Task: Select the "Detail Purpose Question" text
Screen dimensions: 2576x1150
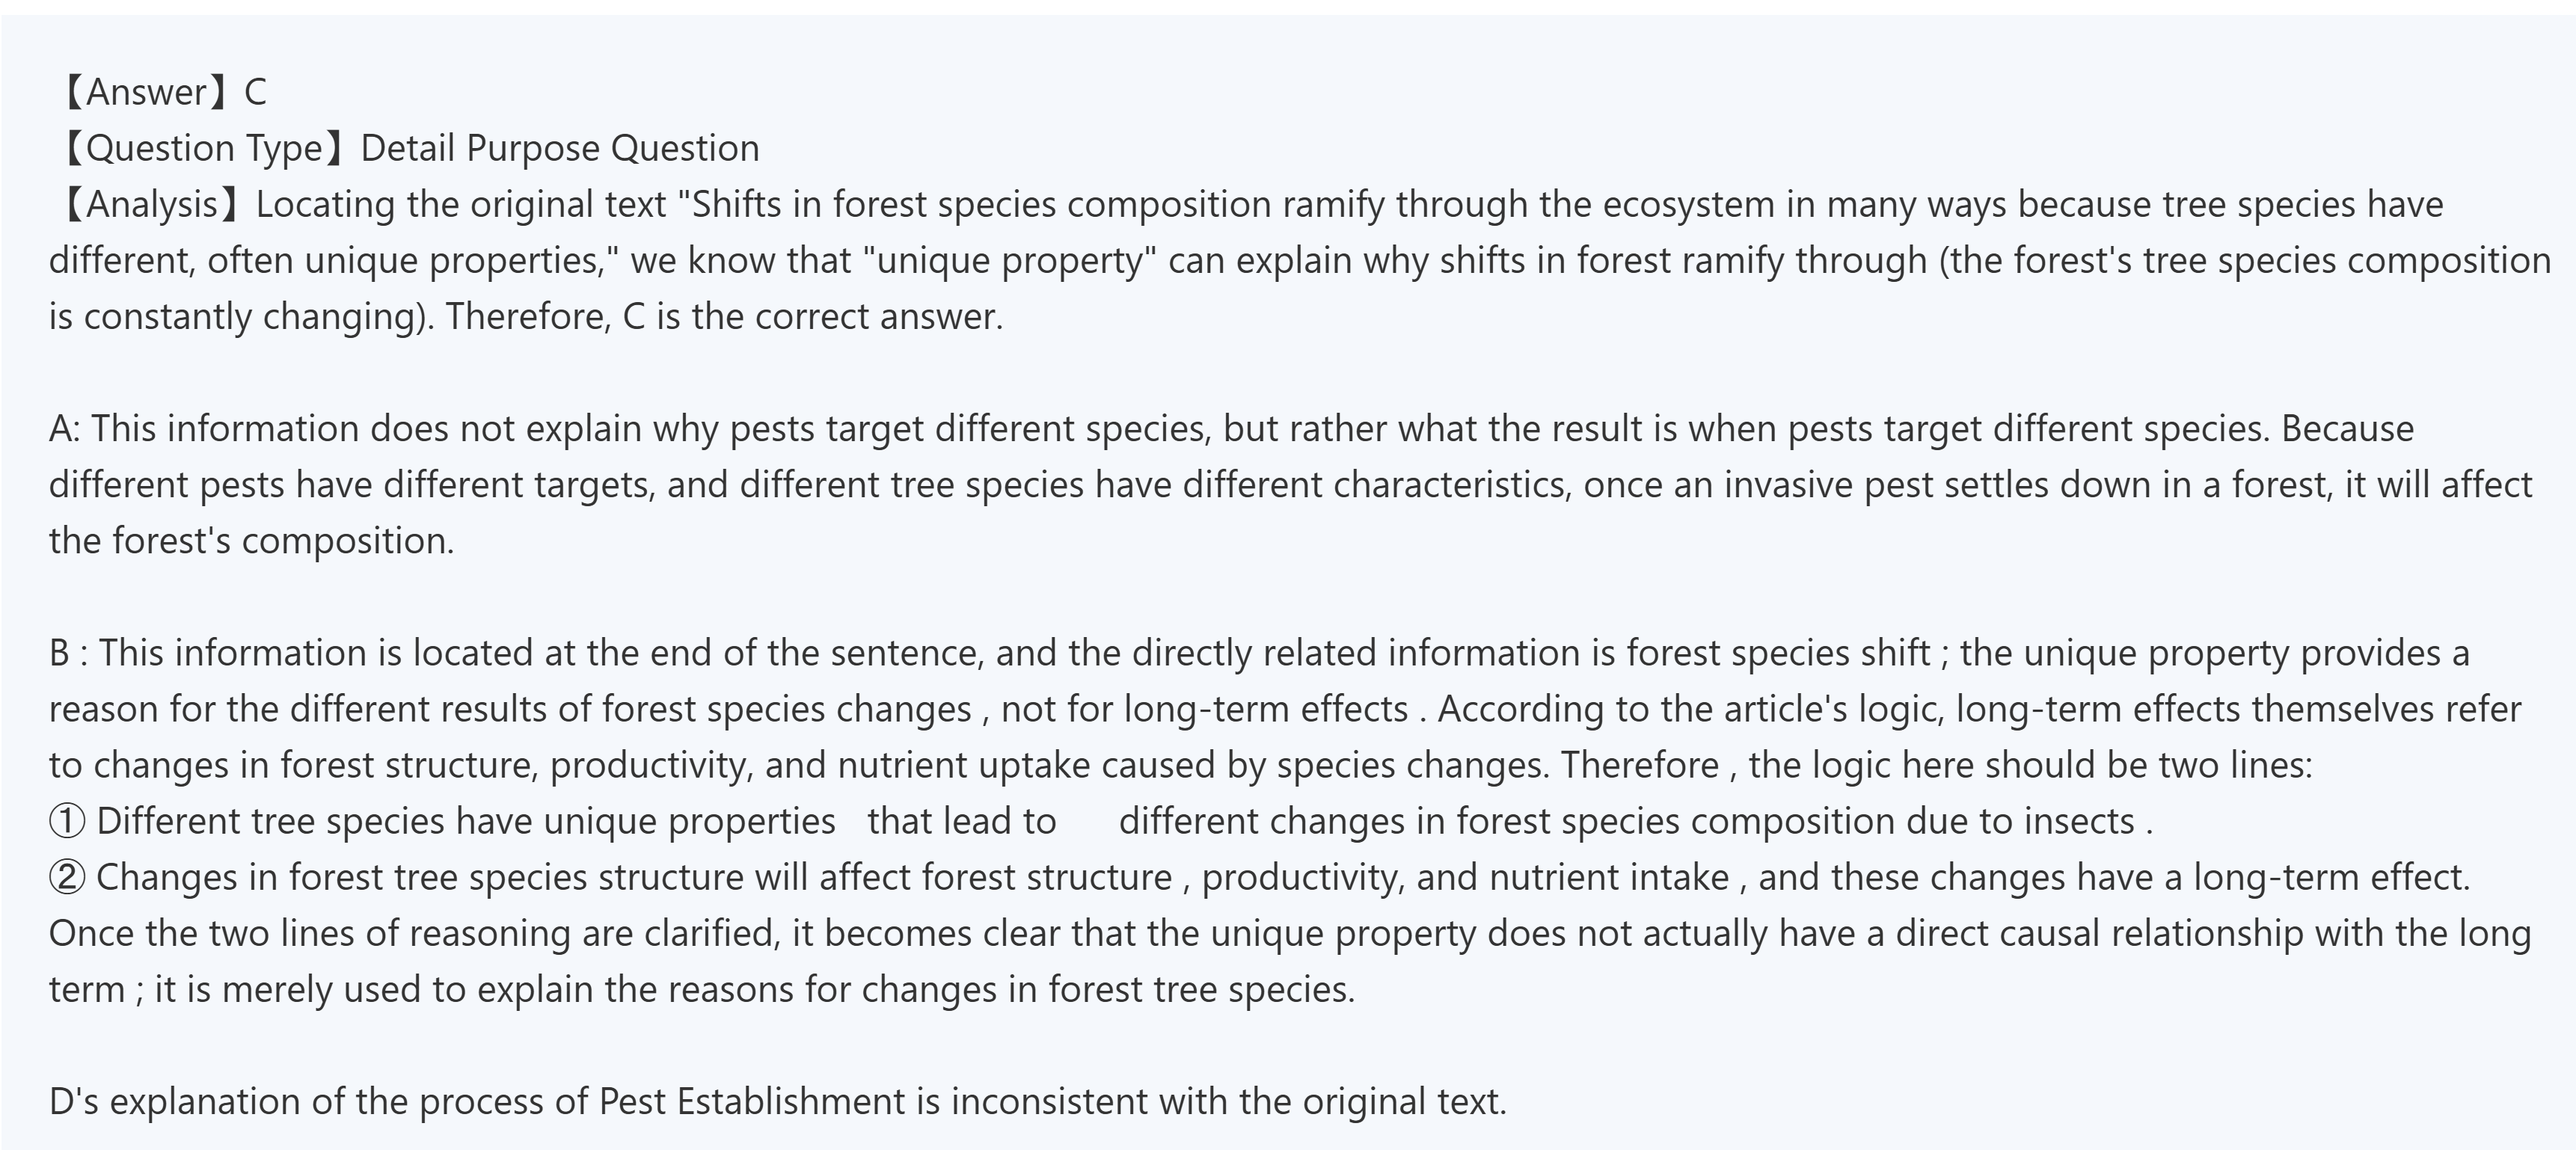Action: click(x=560, y=148)
